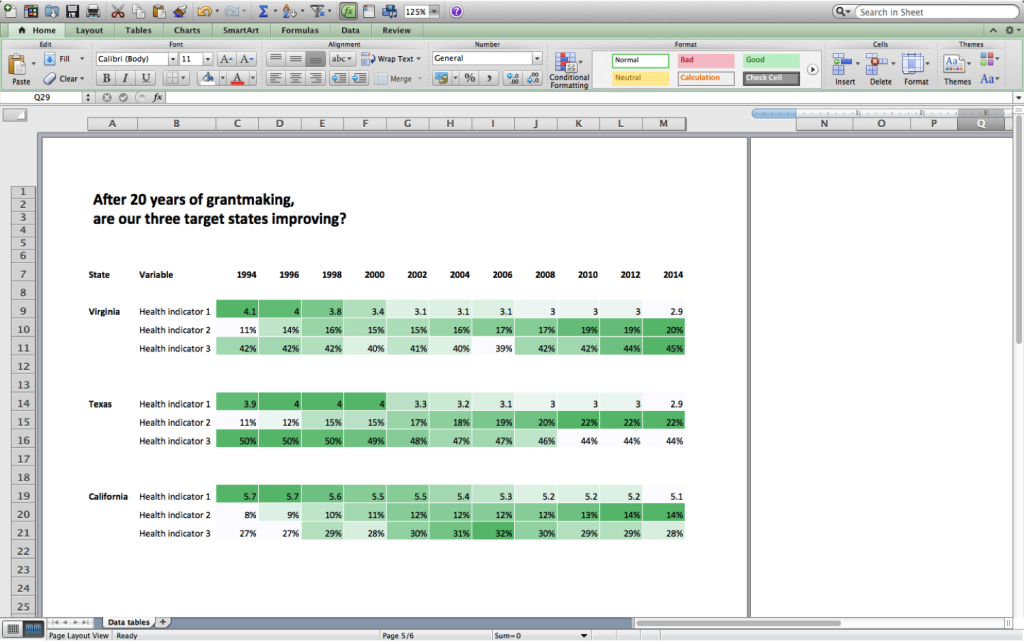1024x641 pixels.
Task: Copy the selection icon
Action: point(138,11)
